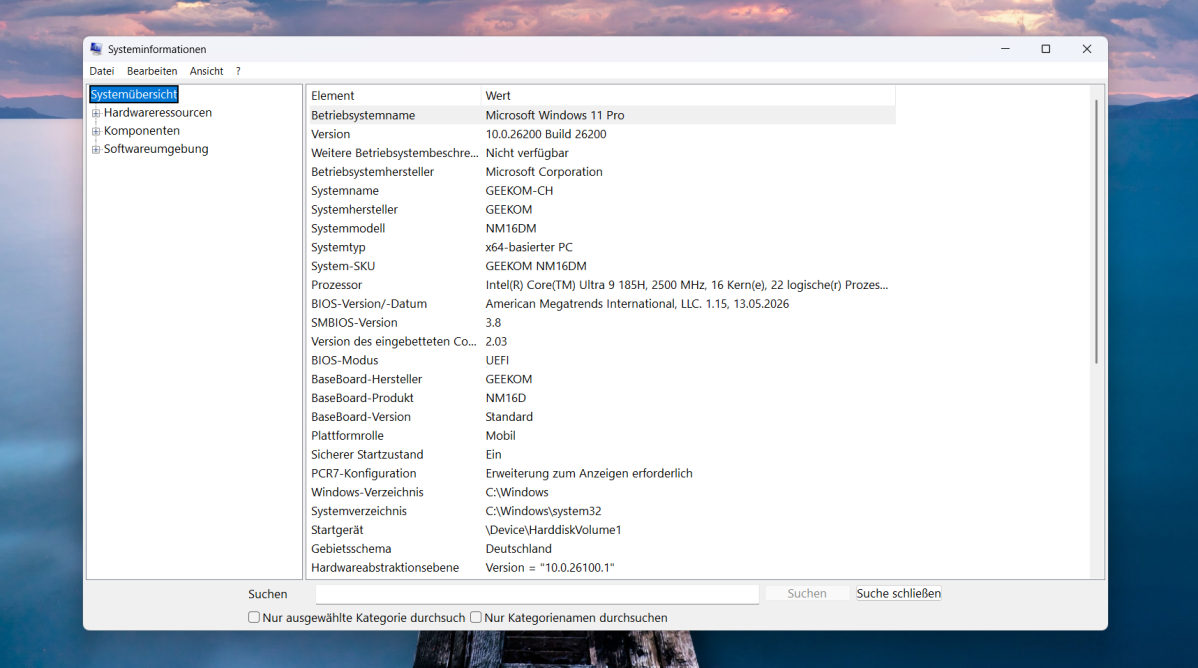
Task: Expand the Komponenten tree node
Action: click(96, 131)
